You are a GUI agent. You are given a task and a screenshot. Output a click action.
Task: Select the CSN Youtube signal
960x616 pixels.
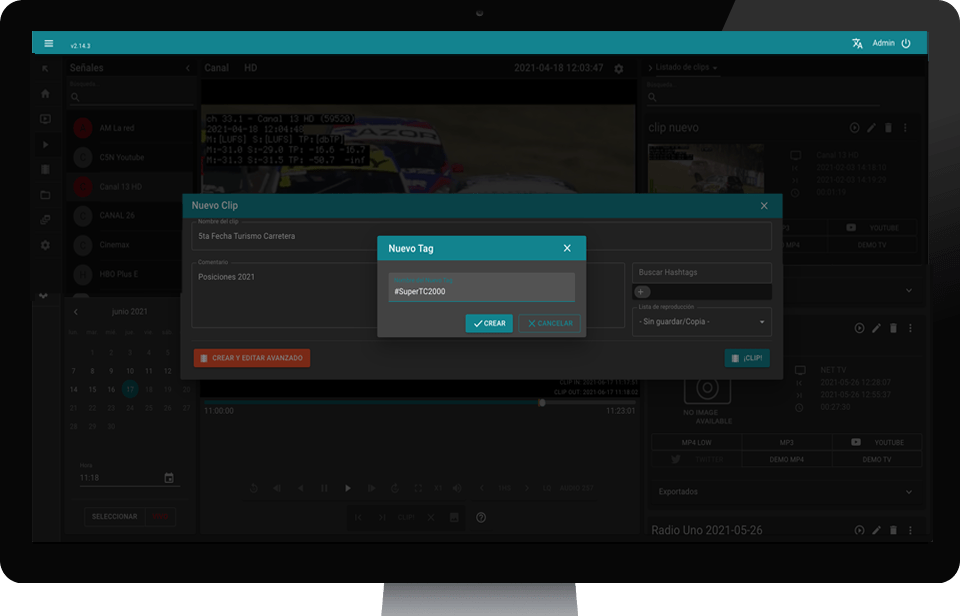(130, 157)
